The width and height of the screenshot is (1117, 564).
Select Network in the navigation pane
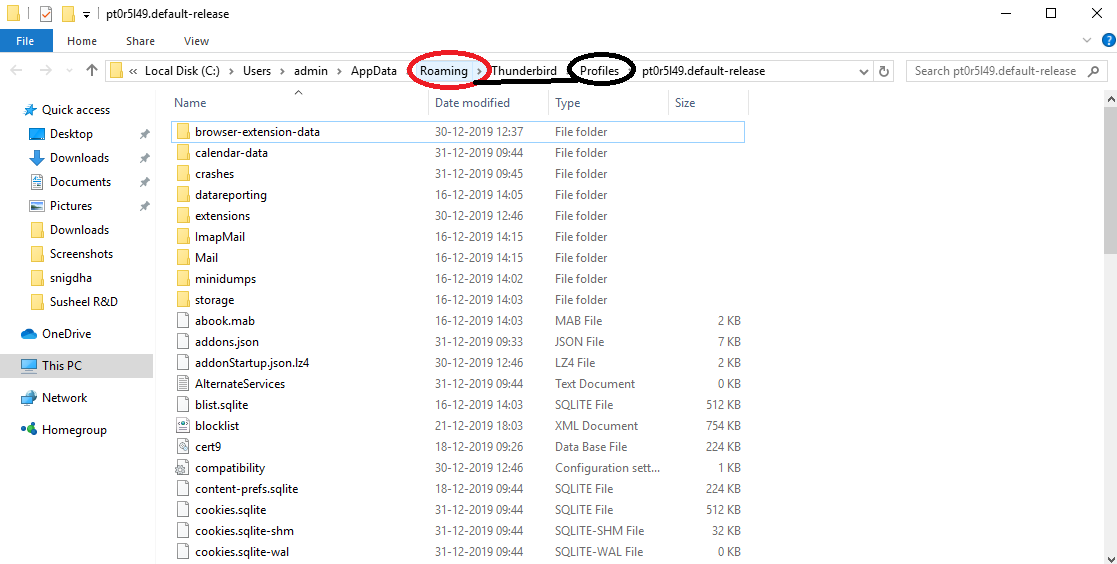click(64, 398)
